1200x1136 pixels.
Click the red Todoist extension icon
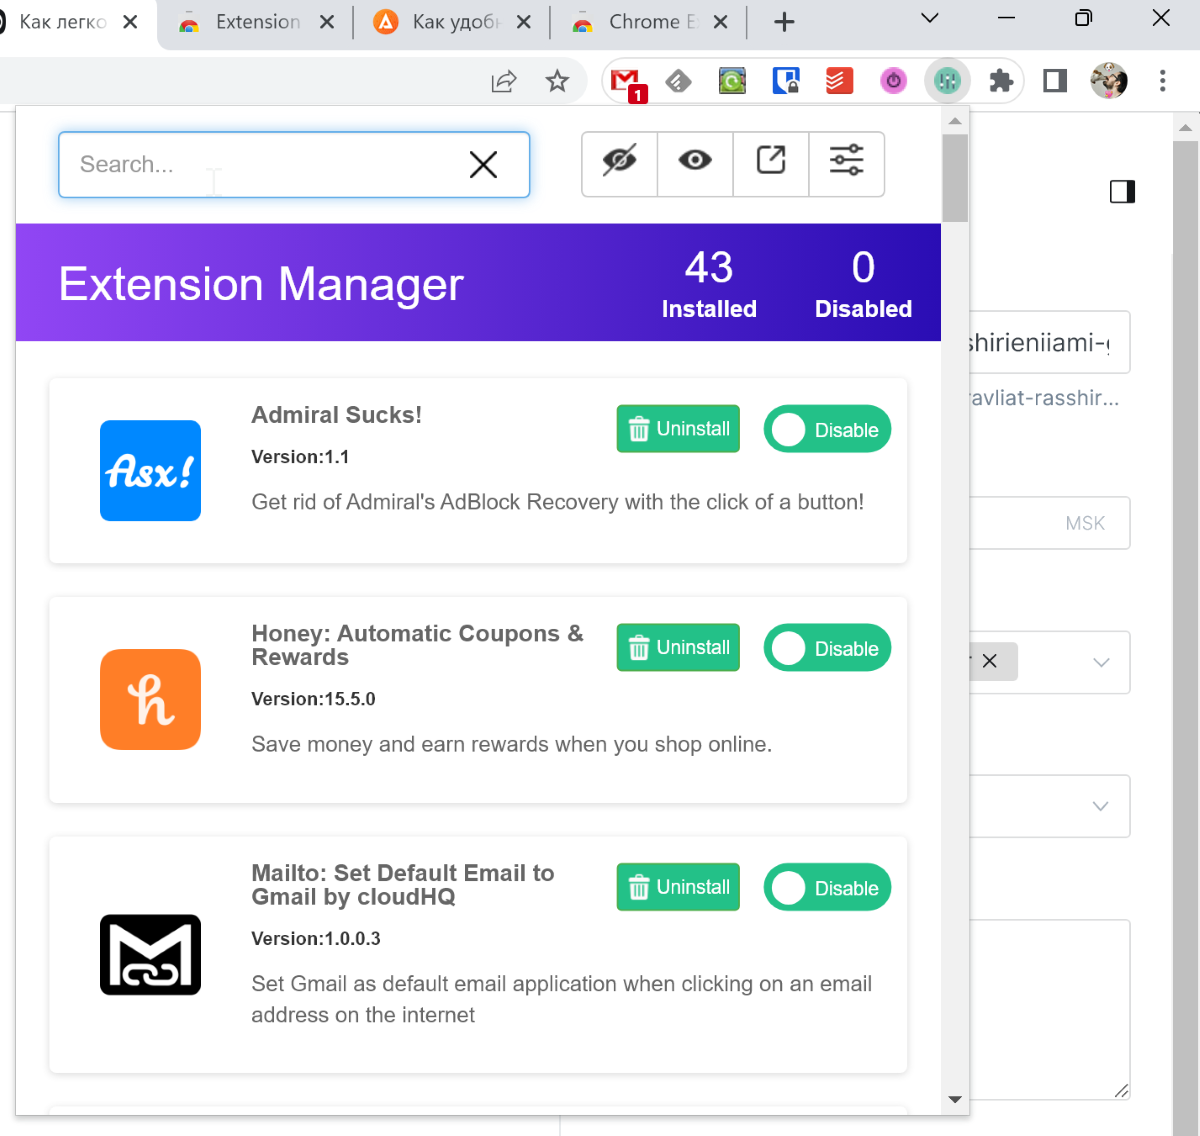pos(839,81)
